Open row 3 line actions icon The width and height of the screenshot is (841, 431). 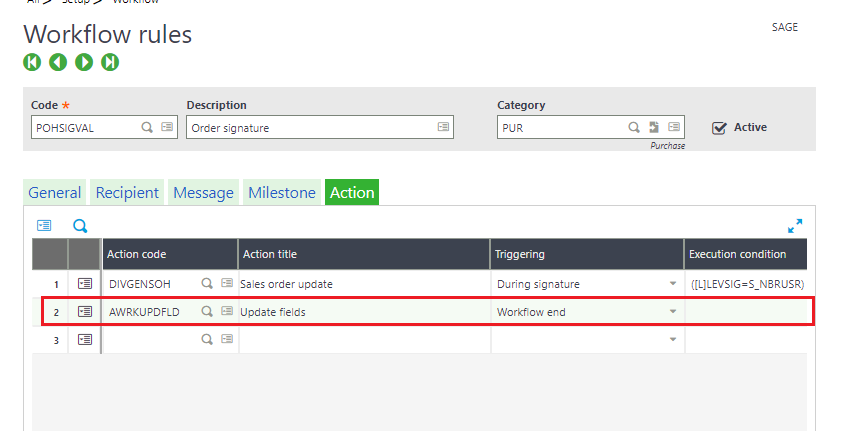tap(85, 339)
